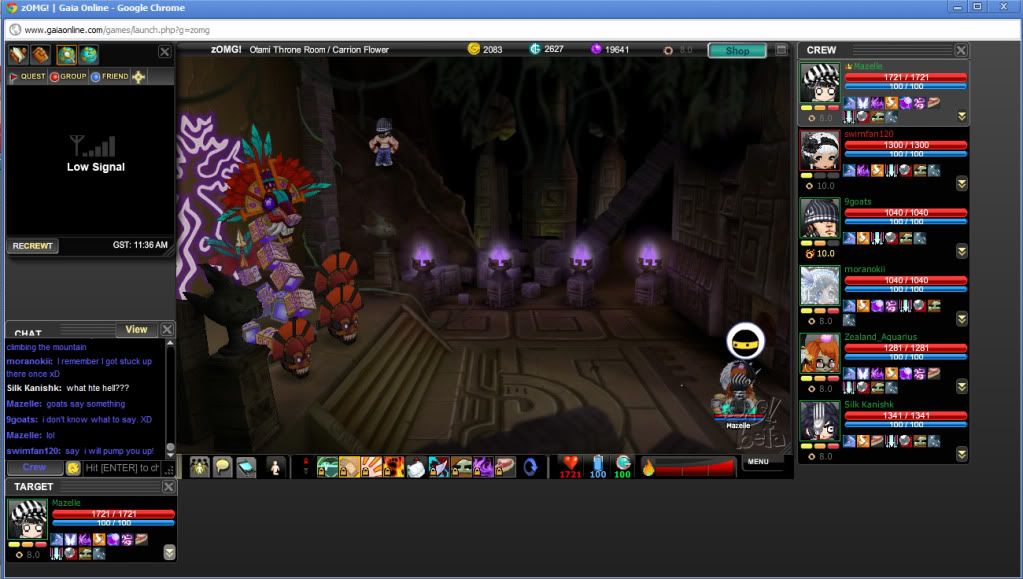Click the red rage meter bar

(694, 467)
